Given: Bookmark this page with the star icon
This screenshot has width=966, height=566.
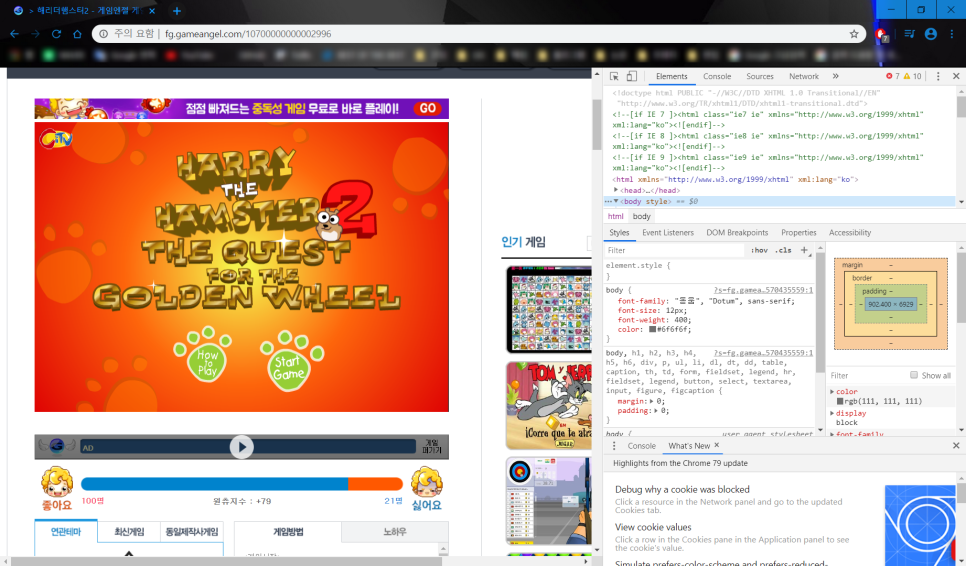Looking at the screenshot, I should click(854, 34).
